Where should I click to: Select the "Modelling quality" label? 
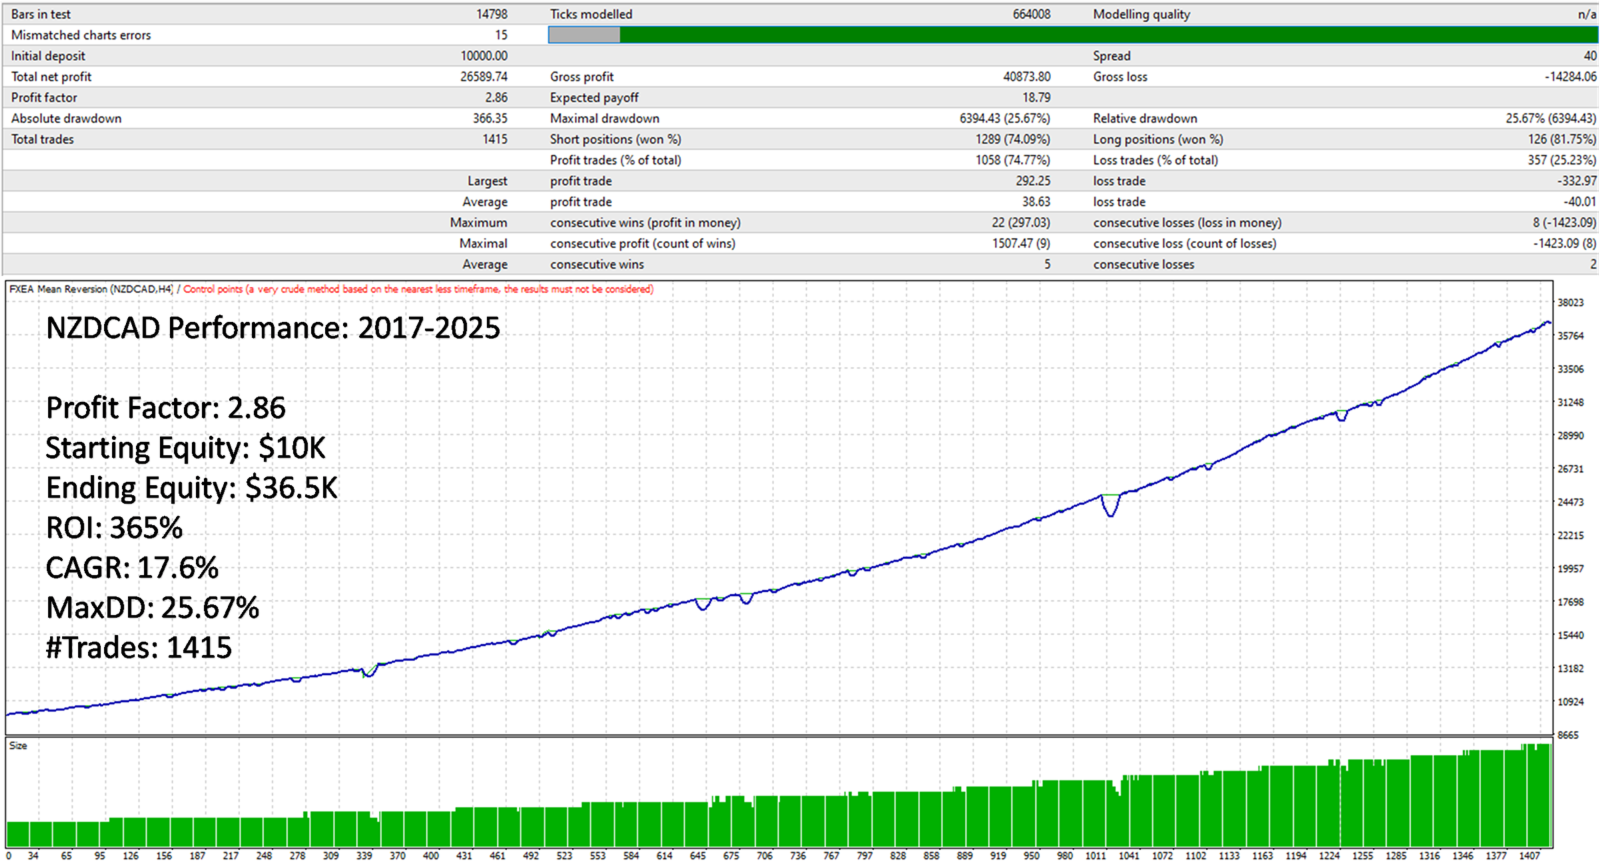pyautogui.click(x=1141, y=14)
